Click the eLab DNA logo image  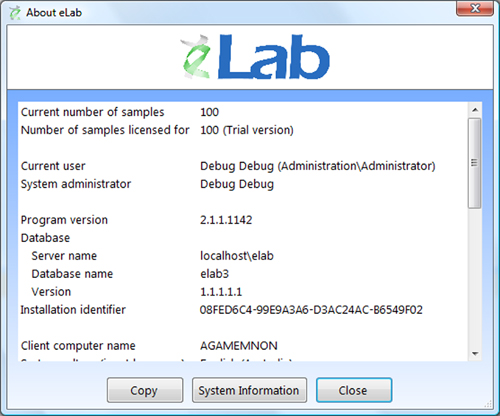255,57
